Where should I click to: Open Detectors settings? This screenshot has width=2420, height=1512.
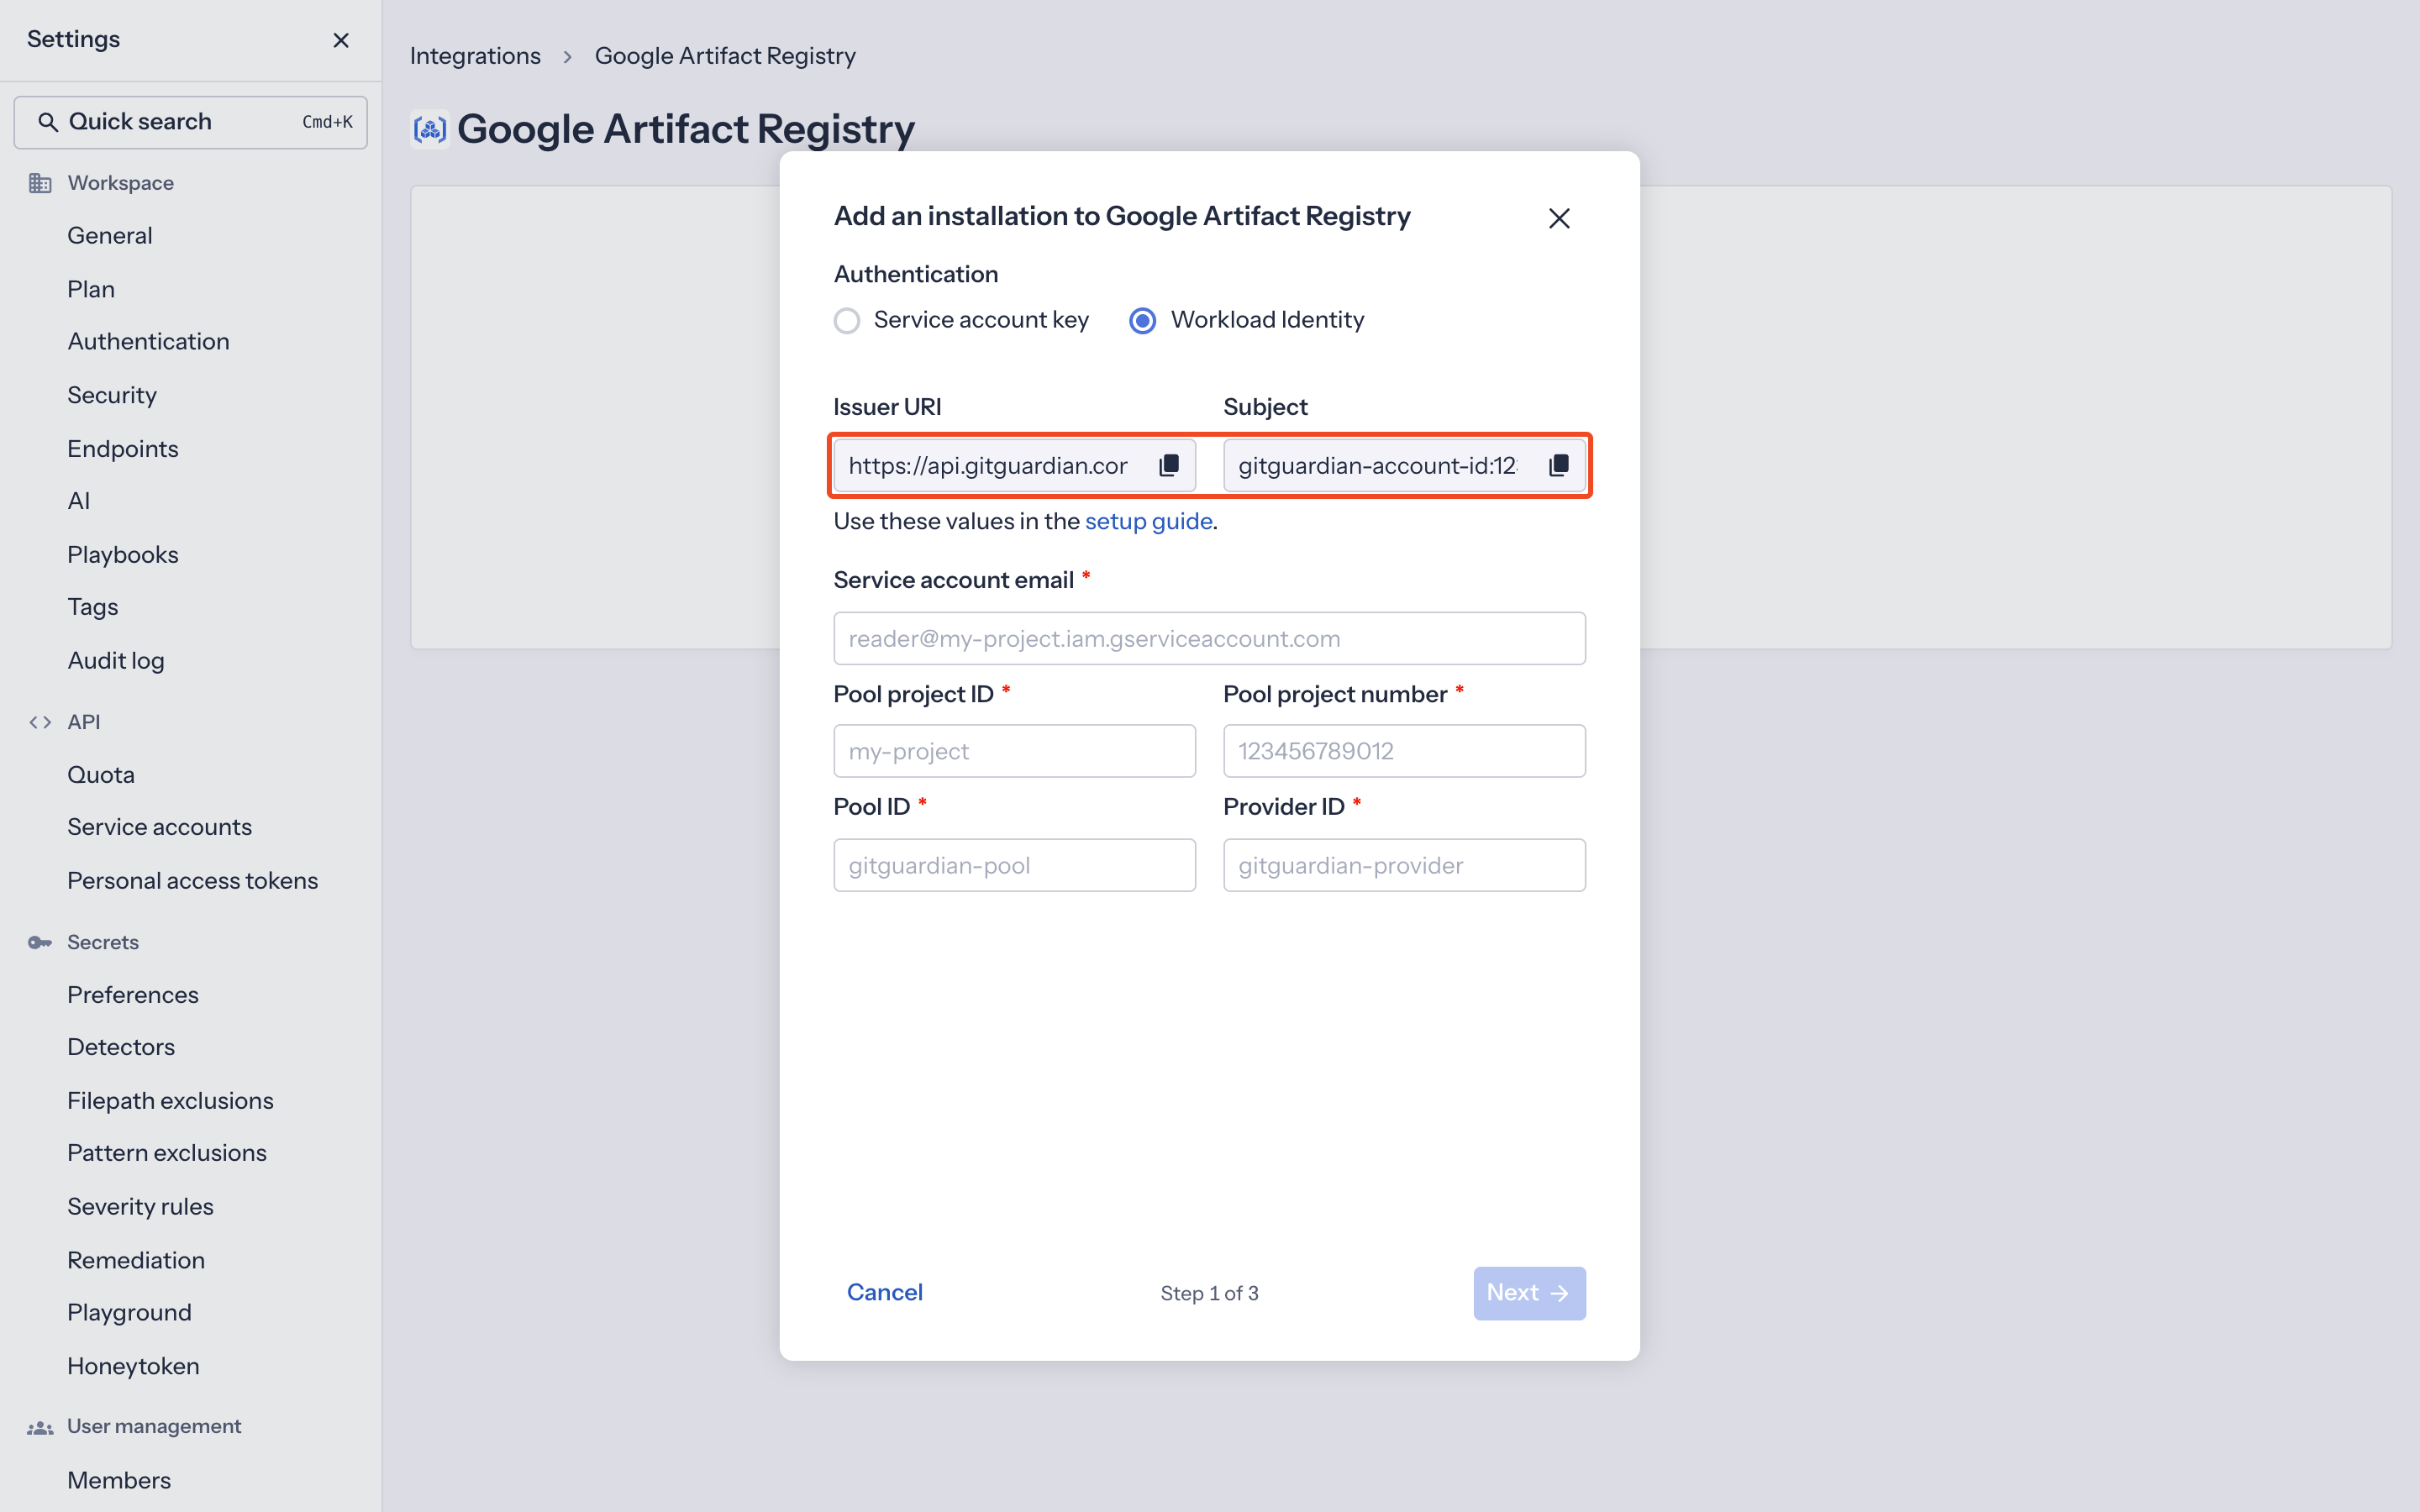[121, 1047]
